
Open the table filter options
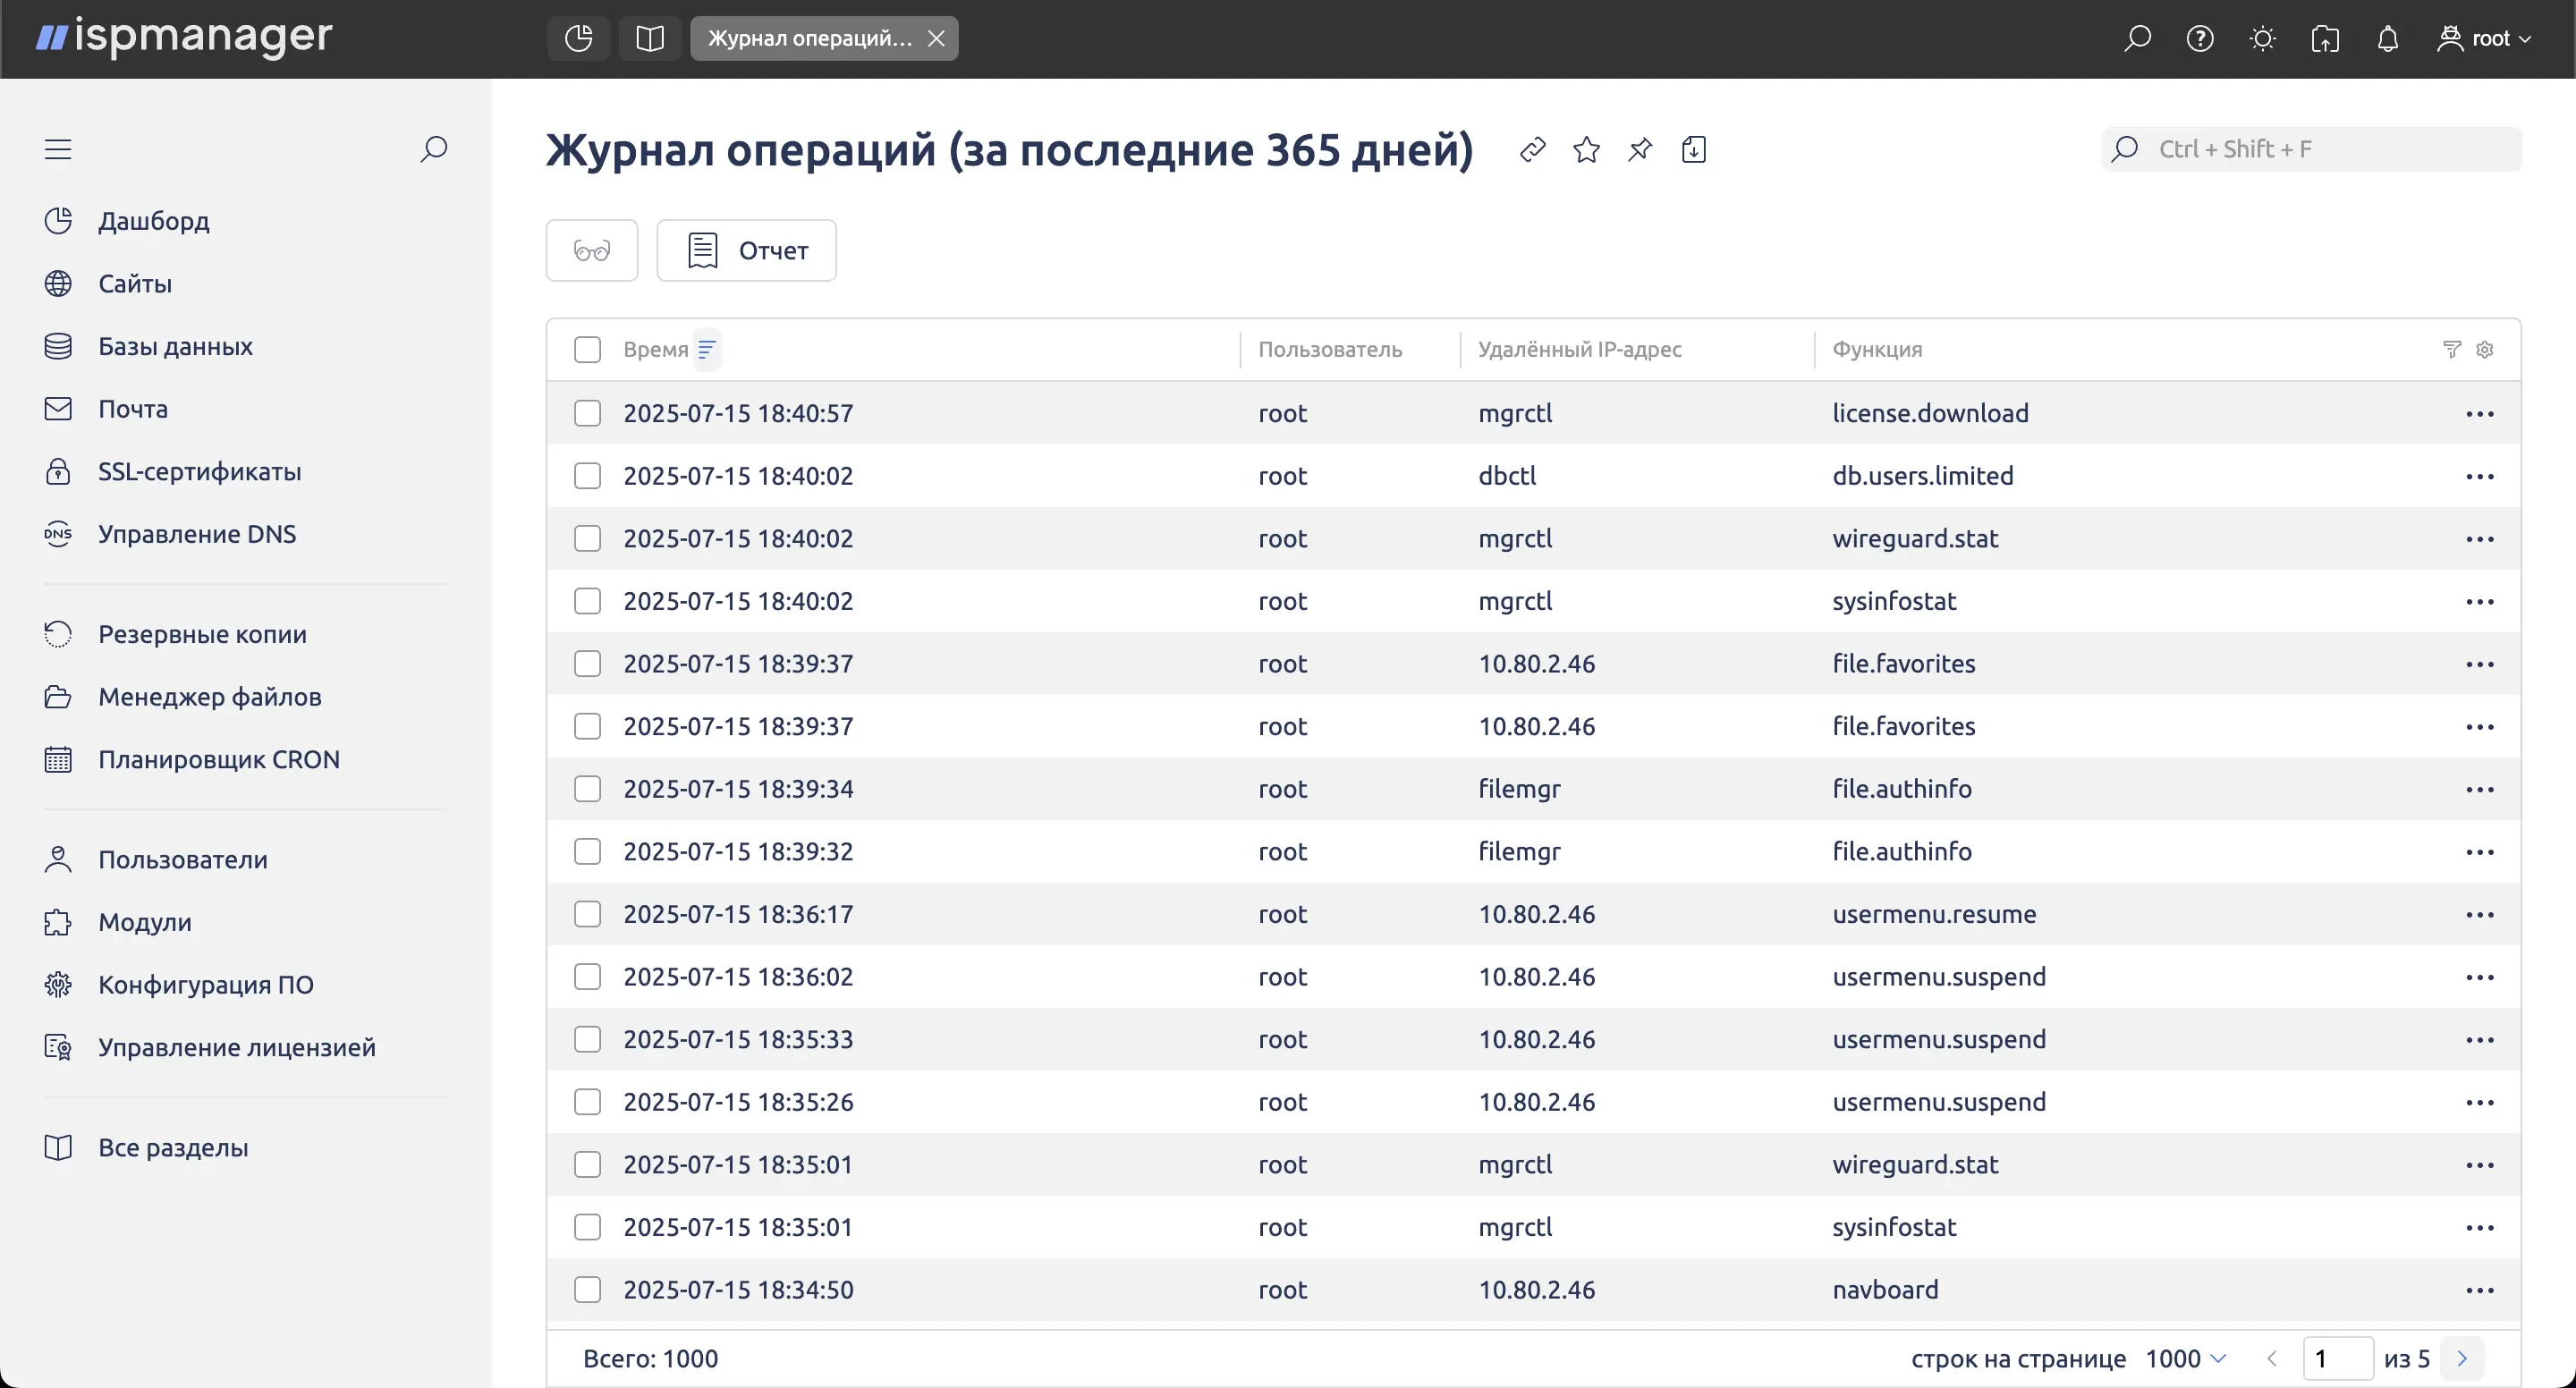(2451, 349)
